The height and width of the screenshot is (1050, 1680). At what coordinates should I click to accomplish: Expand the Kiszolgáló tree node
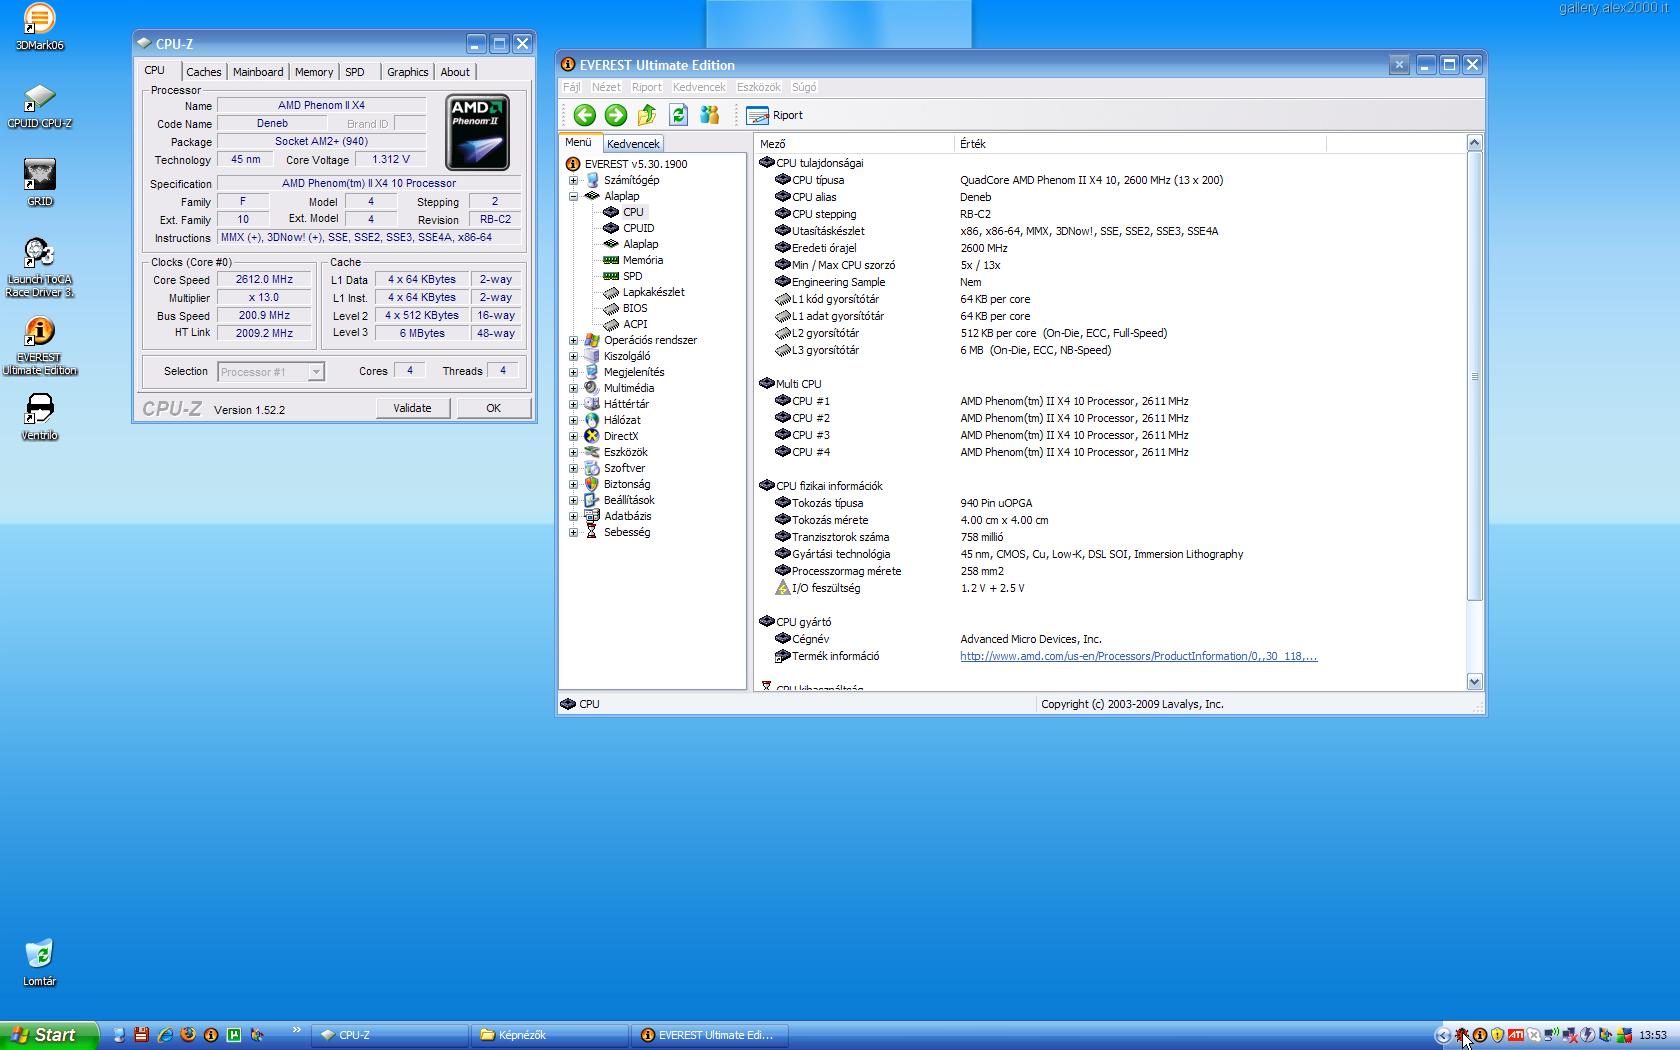click(574, 356)
